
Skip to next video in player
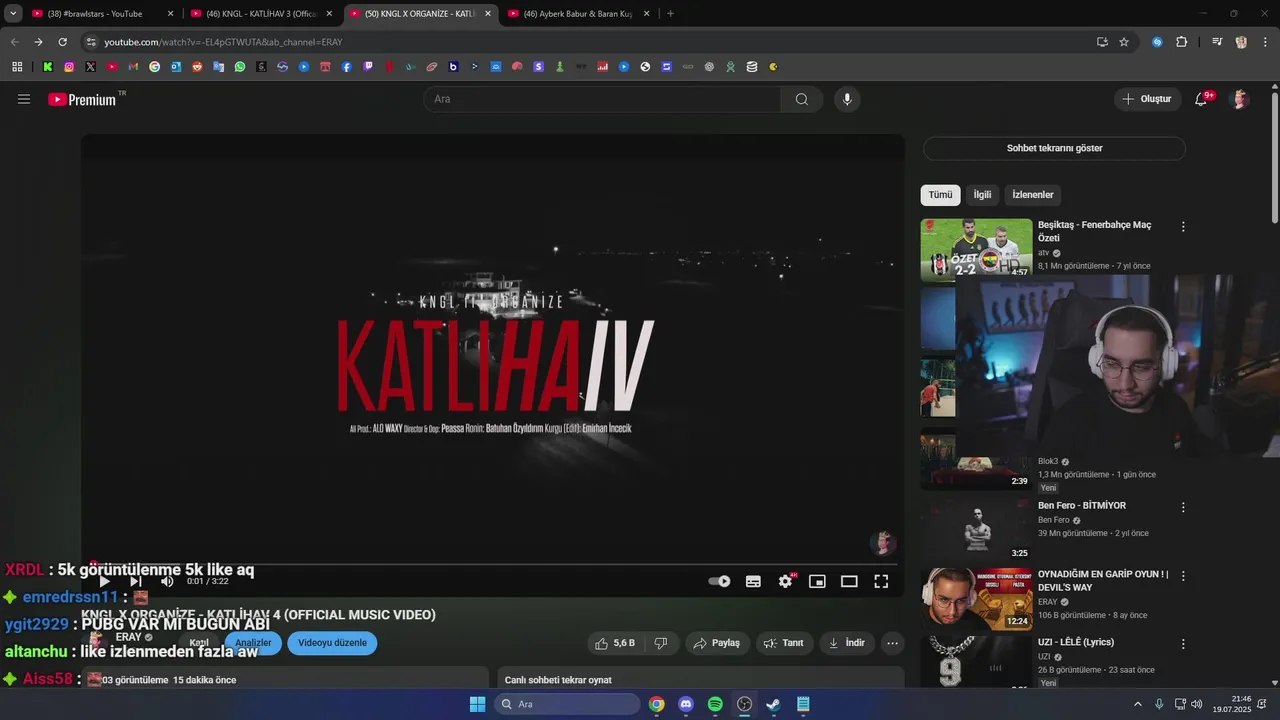coord(136,581)
